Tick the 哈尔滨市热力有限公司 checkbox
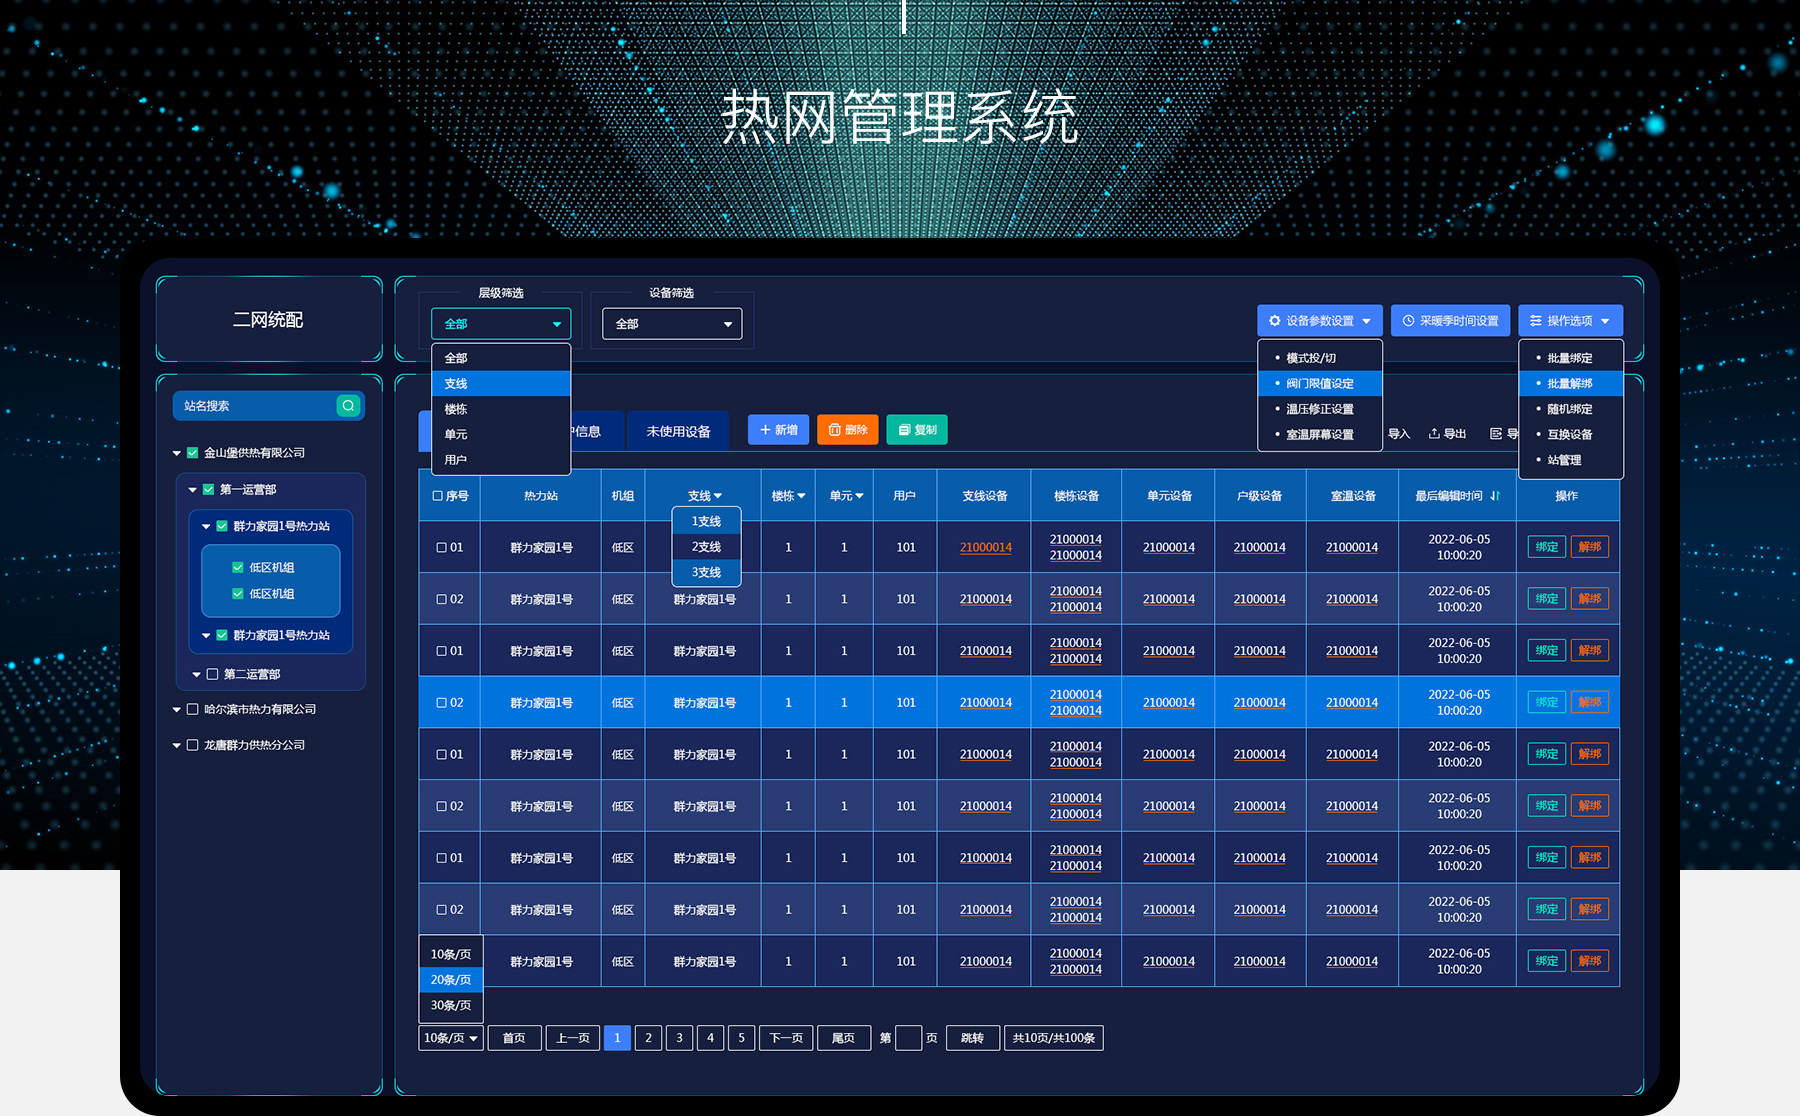The image size is (1800, 1116). click(x=193, y=709)
